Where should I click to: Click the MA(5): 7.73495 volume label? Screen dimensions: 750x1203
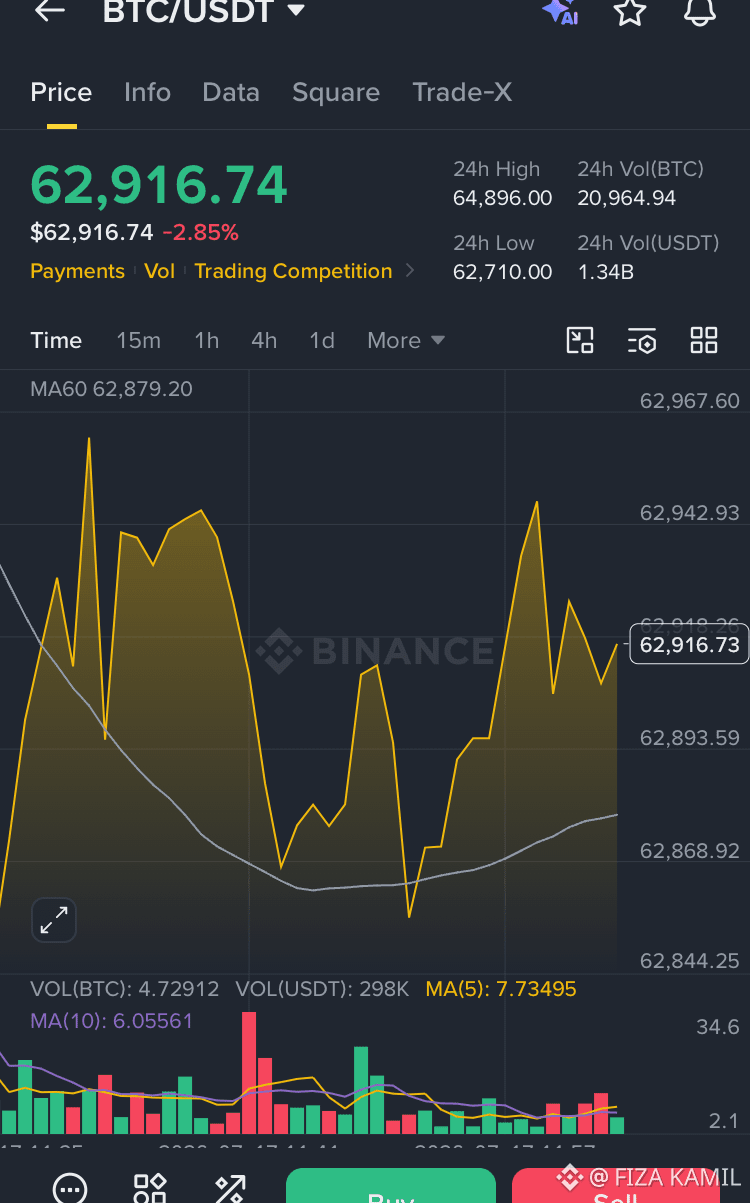[x=501, y=989]
